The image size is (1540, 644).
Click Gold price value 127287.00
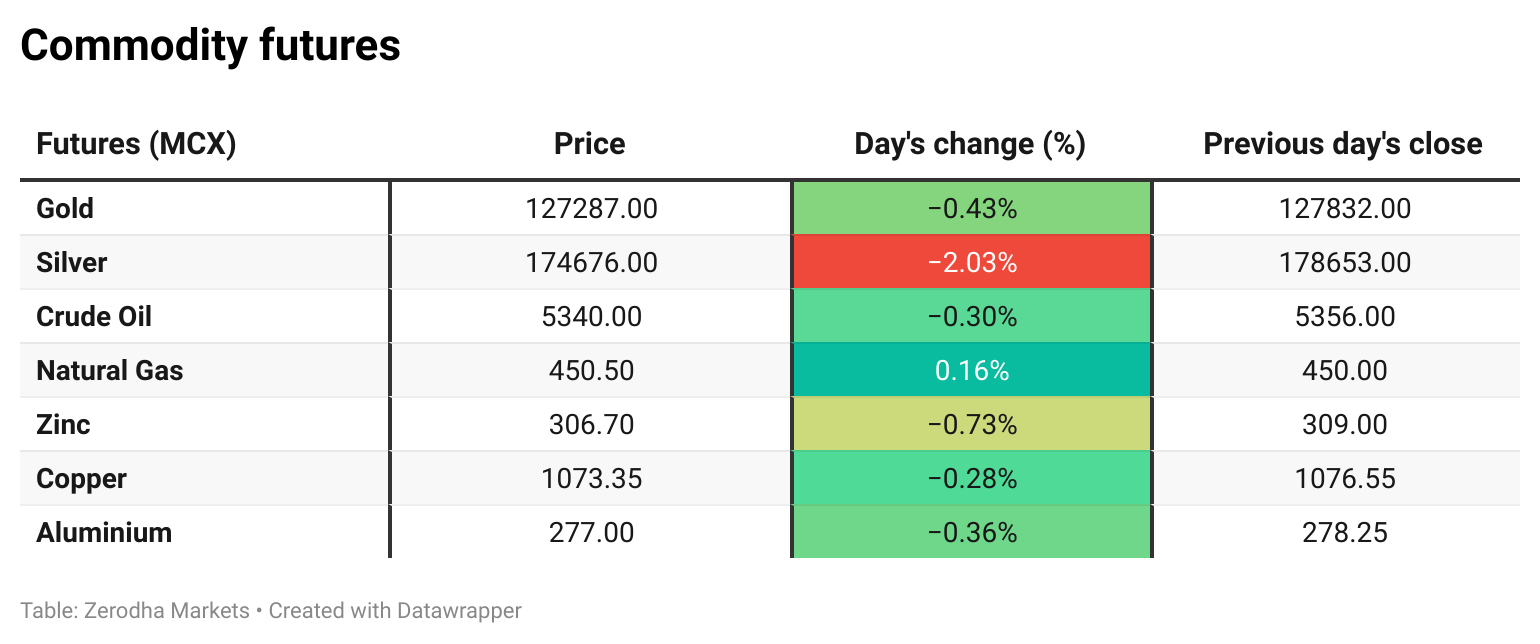point(591,209)
